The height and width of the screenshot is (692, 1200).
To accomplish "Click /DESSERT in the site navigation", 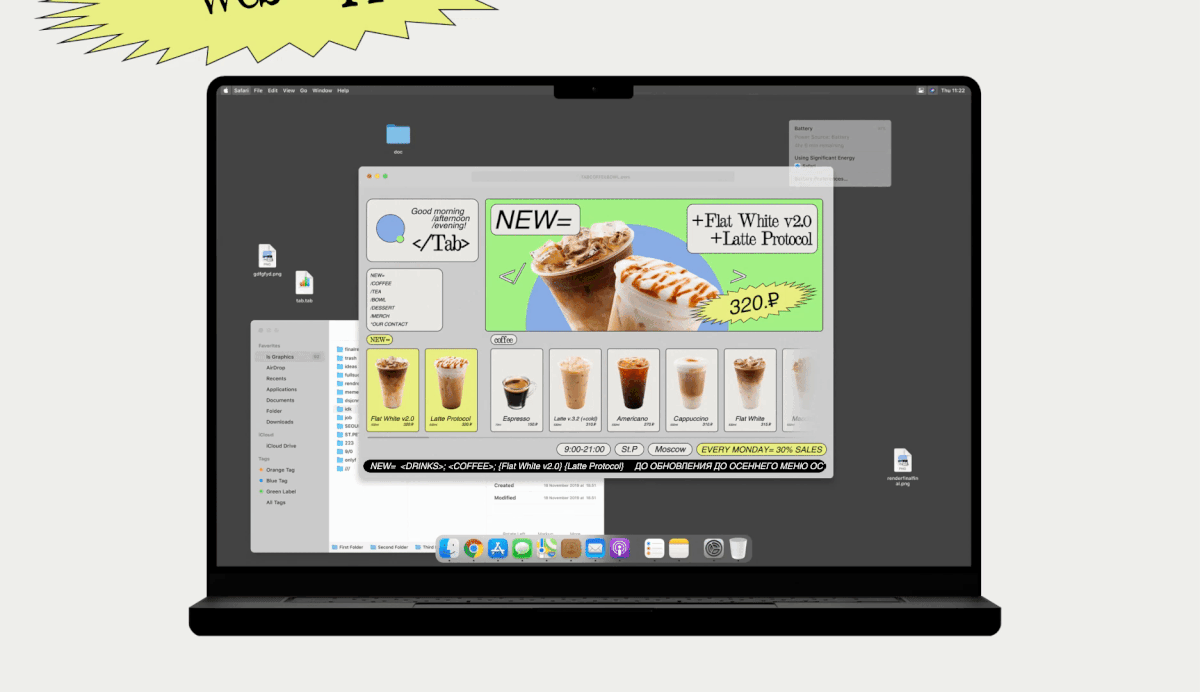I will pyautogui.click(x=382, y=307).
